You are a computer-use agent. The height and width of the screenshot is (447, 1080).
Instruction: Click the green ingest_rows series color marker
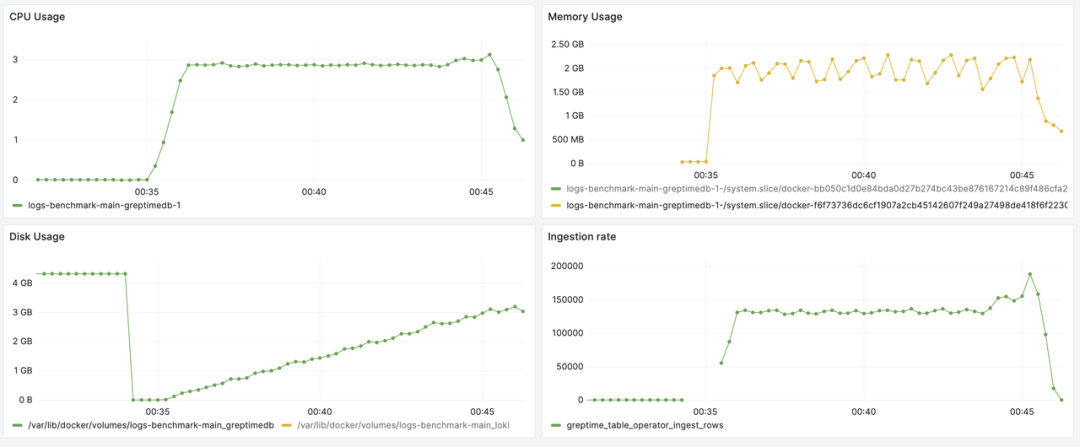pyautogui.click(x=555, y=426)
